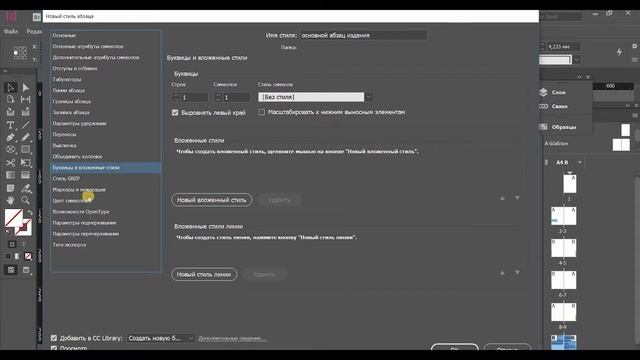Open the Слои (Layers) panel
Image resolution: width=640 pixels, height=360 pixels.
(553, 92)
